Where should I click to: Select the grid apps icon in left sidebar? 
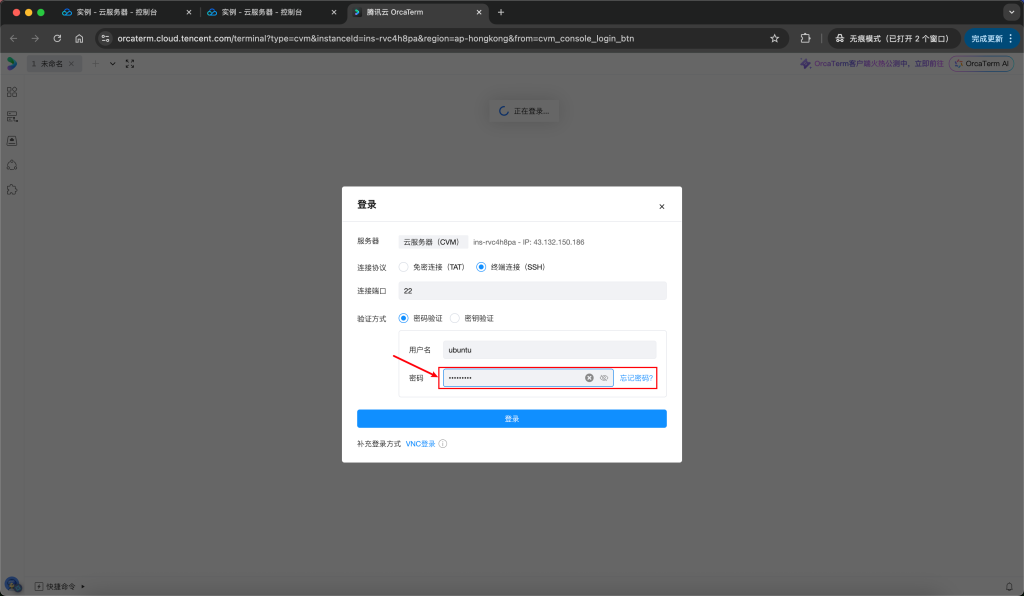(11, 91)
